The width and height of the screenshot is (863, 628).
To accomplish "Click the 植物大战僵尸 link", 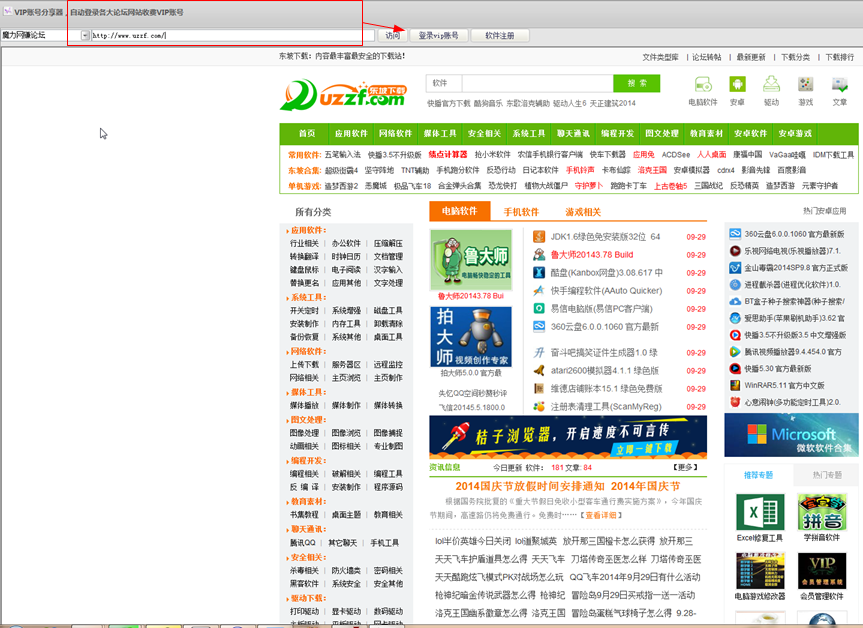I will [x=546, y=186].
